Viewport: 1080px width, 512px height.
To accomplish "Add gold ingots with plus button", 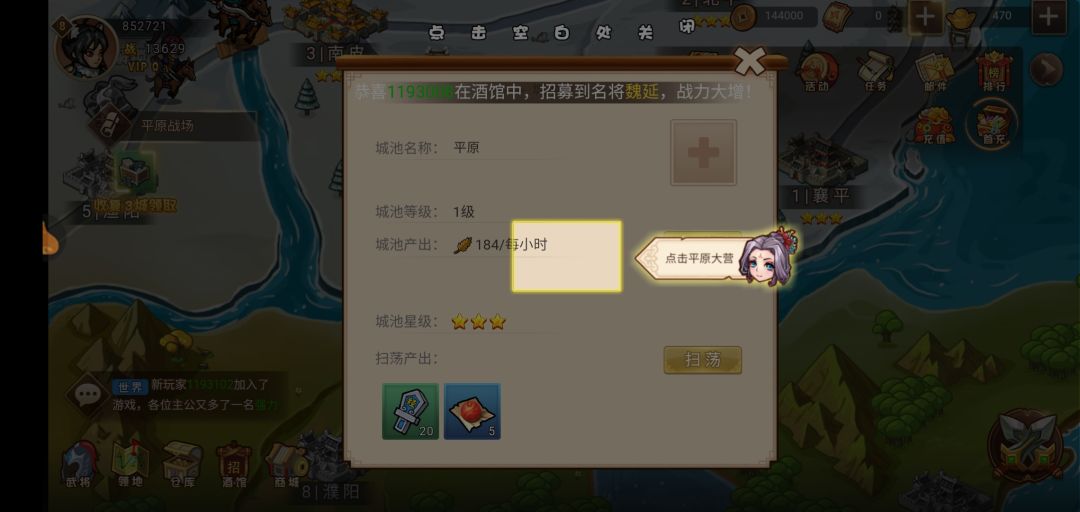I will tap(1048, 17).
